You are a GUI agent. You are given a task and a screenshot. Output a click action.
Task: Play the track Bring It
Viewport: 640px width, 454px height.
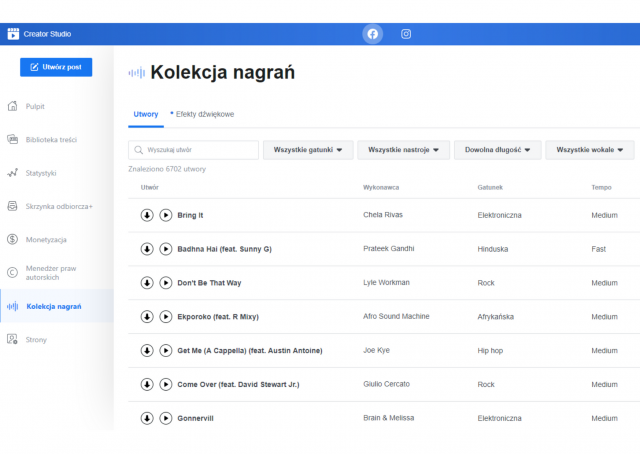point(166,215)
